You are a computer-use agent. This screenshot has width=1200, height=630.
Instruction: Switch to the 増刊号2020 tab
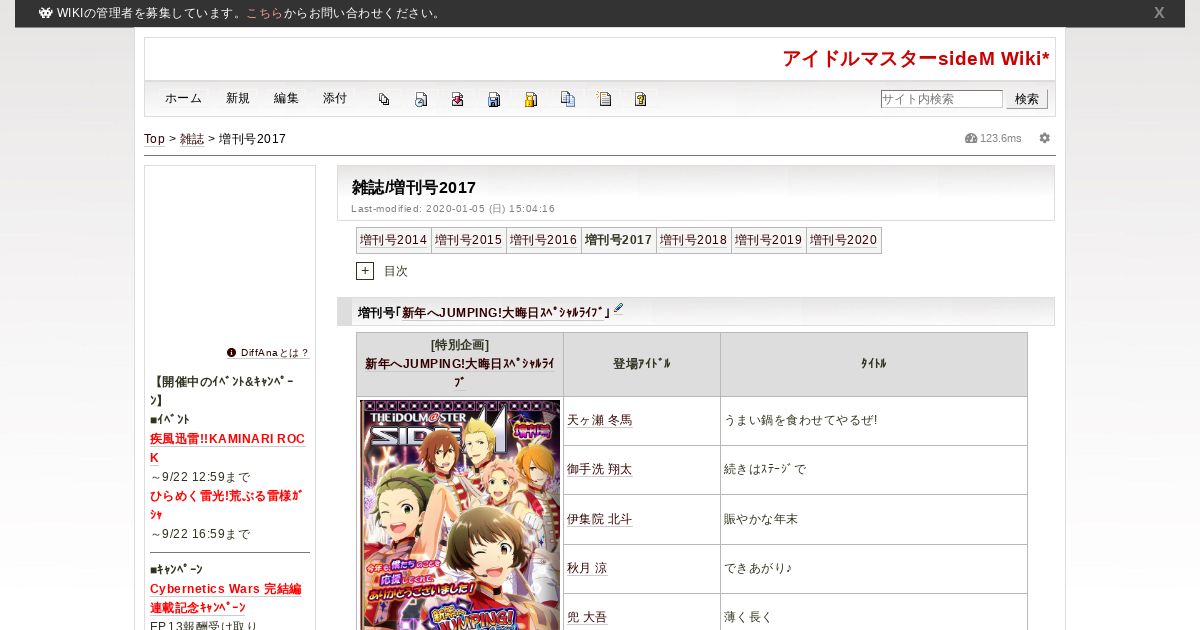[x=844, y=240]
